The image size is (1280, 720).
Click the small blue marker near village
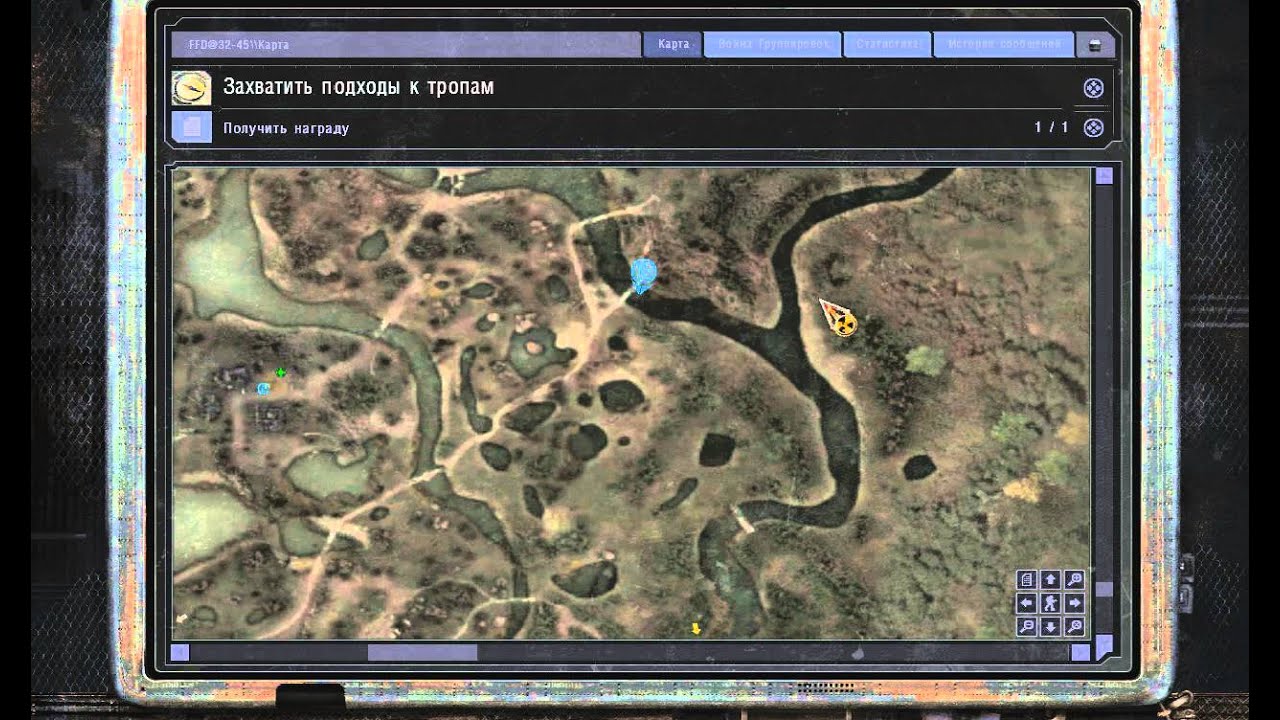pos(263,388)
